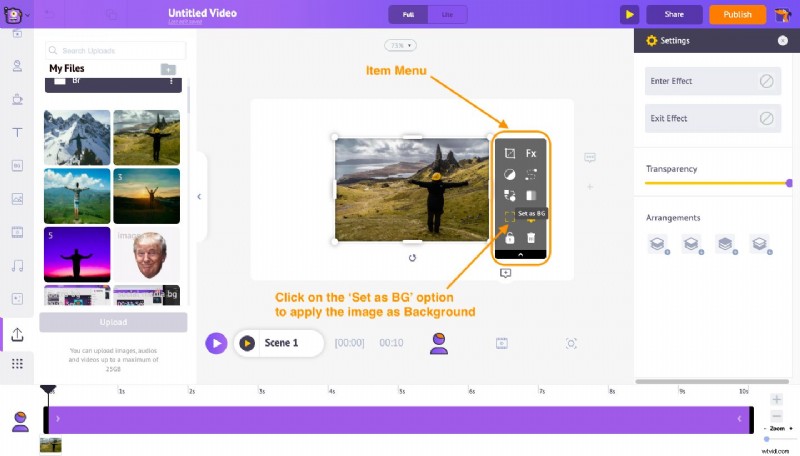Open the character timeline avatar icon
Viewport: 800px width, 456px height.
439,343
